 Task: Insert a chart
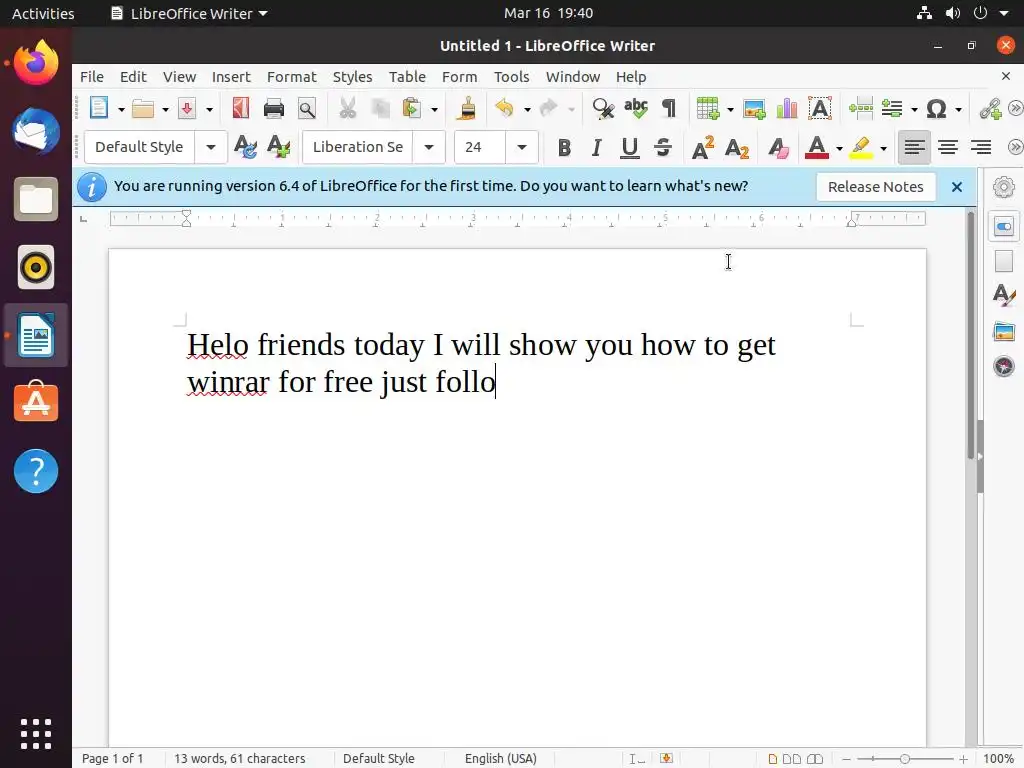pyautogui.click(x=786, y=108)
